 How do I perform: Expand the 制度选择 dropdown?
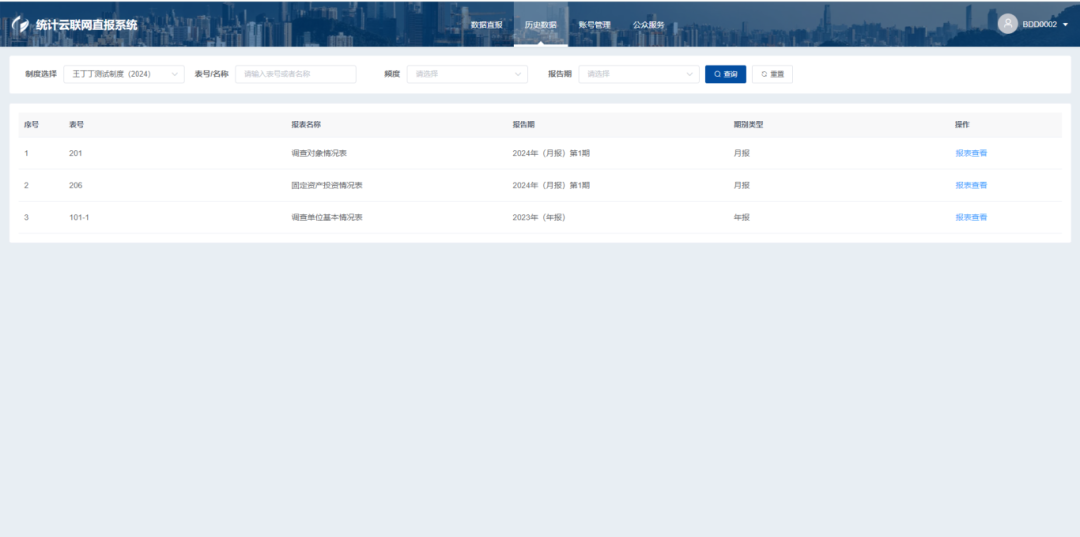pos(124,74)
